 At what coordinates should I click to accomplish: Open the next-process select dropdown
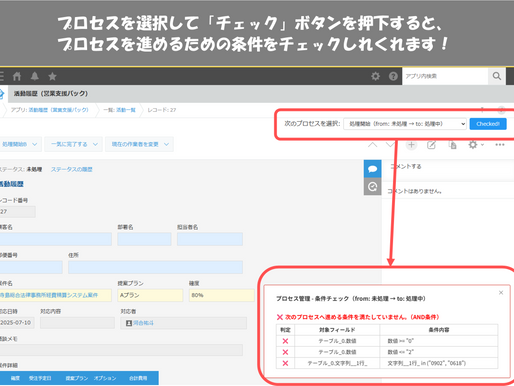pos(405,124)
